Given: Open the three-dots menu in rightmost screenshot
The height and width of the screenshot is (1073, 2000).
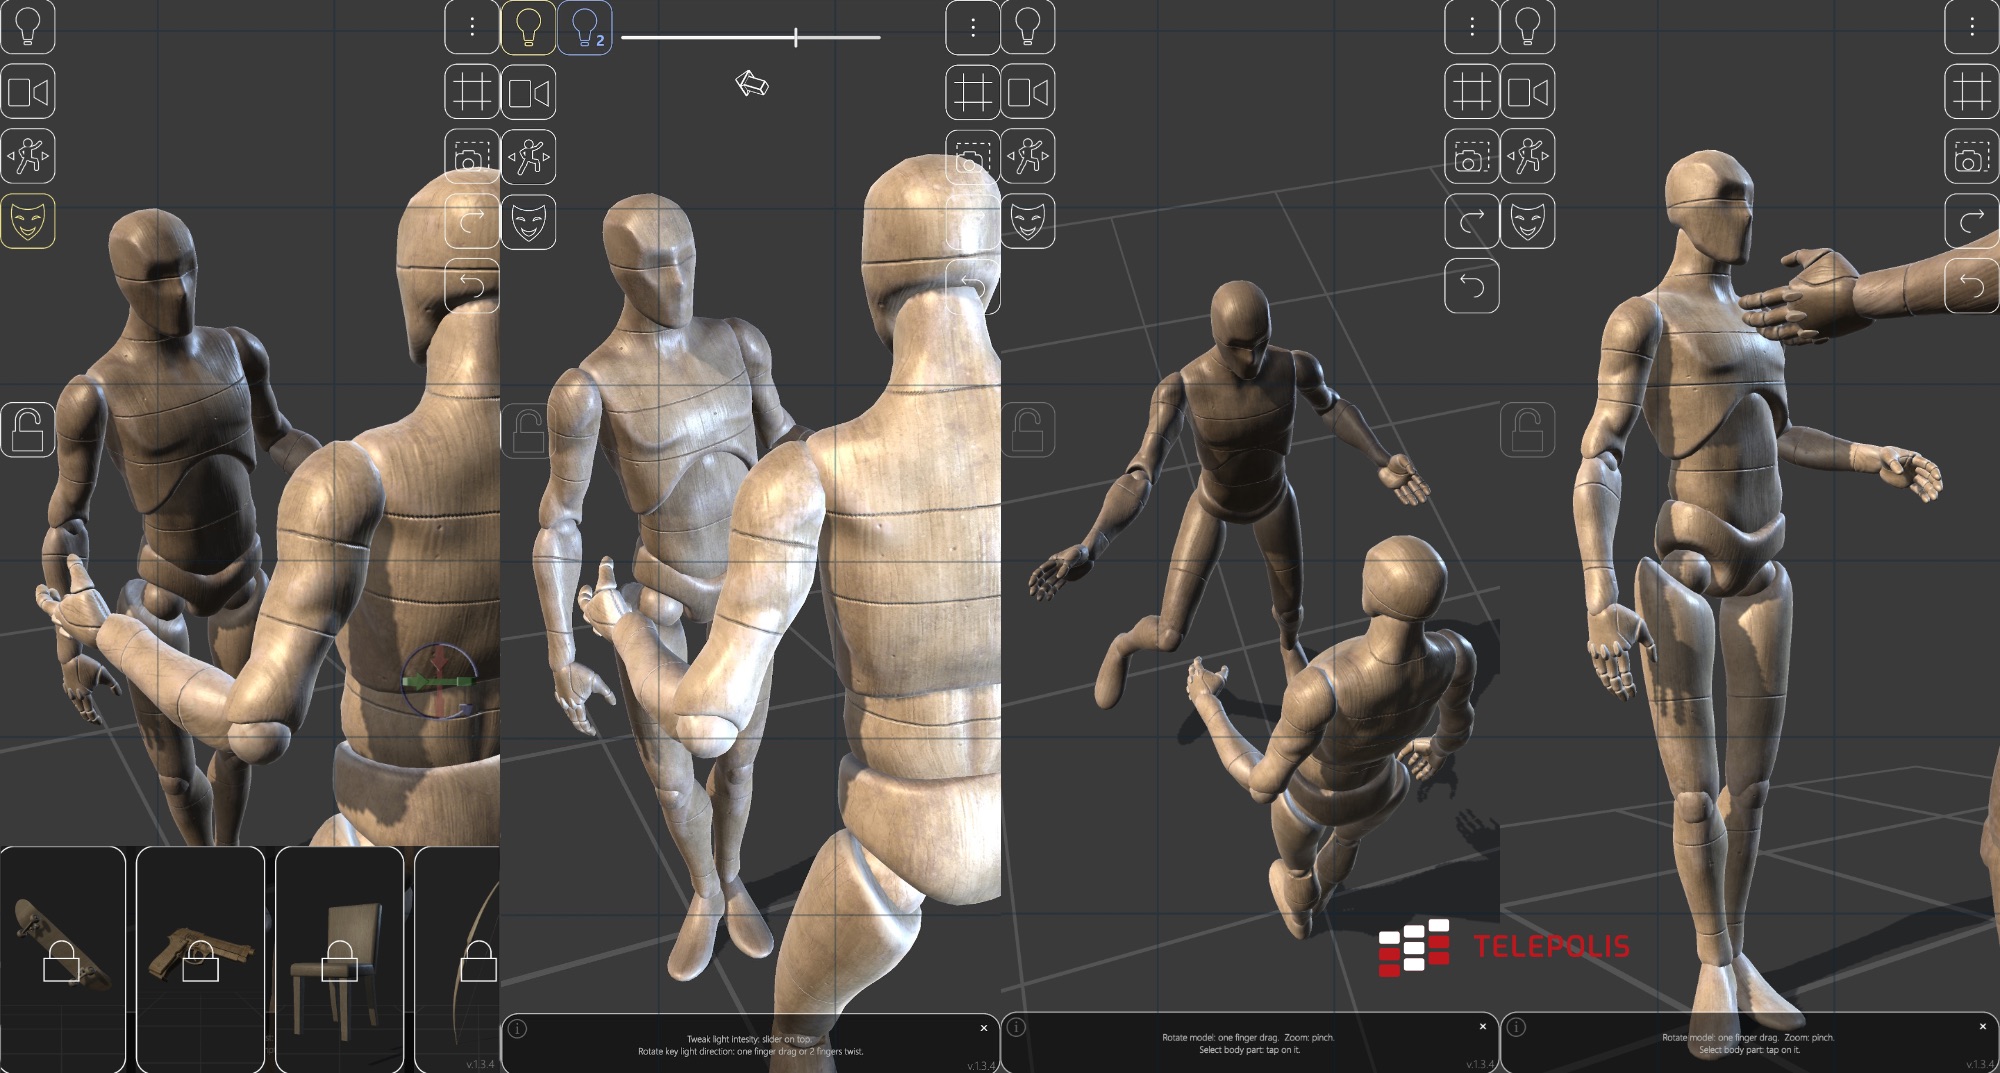Looking at the screenshot, I should tap(1972, 27).
